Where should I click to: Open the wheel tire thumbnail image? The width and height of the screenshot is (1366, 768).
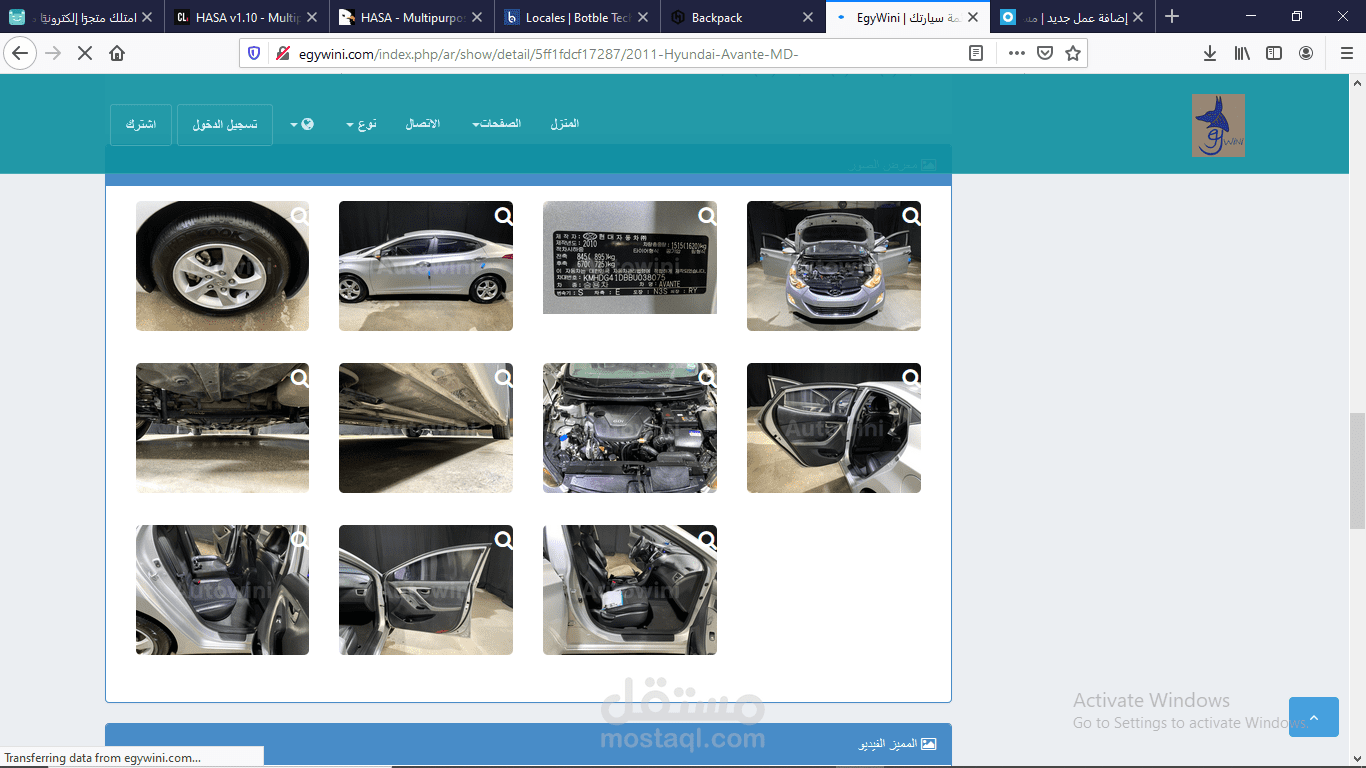pyautogui.click(x=222, y=266)
